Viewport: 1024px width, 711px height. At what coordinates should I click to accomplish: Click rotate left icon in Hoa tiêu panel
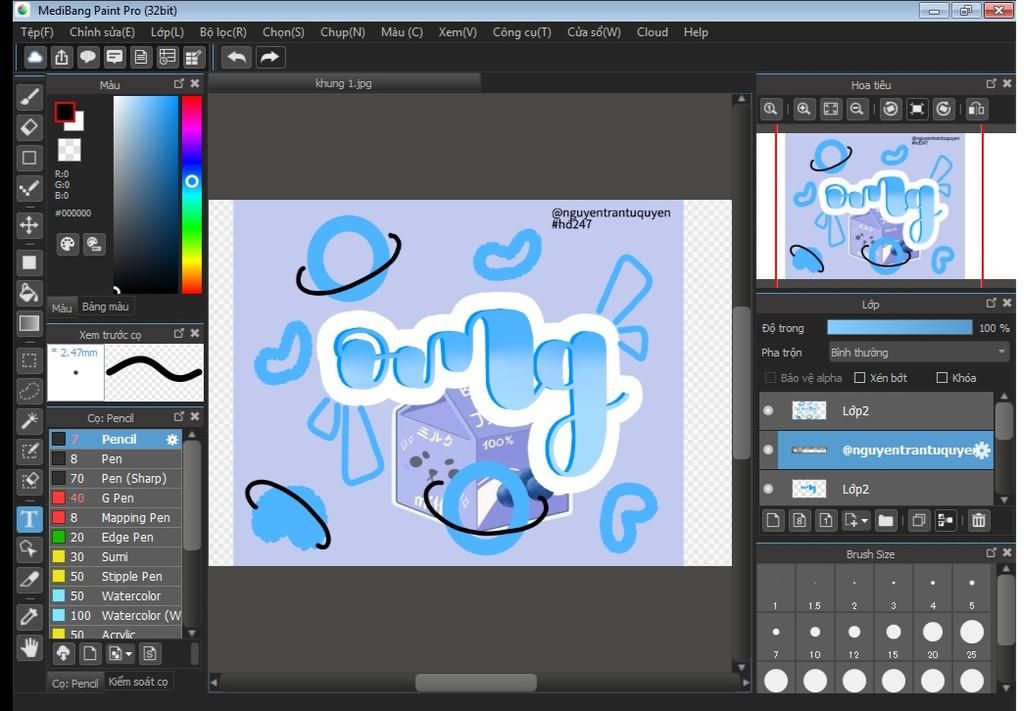pyautogui.click(x=890, y=109)
